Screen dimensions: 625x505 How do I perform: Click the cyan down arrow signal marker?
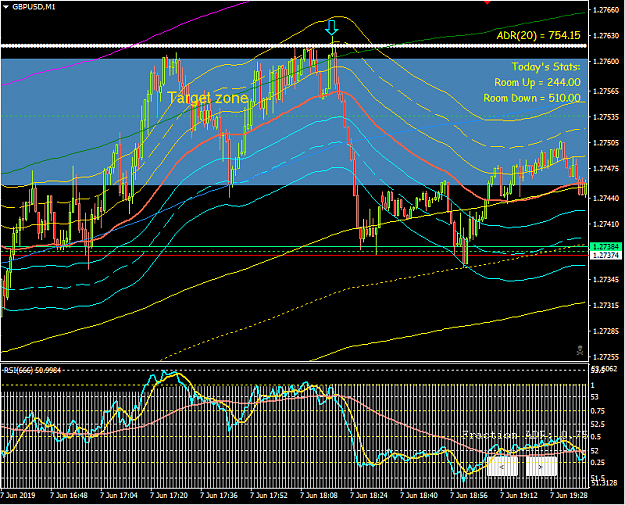pos(332,28)
